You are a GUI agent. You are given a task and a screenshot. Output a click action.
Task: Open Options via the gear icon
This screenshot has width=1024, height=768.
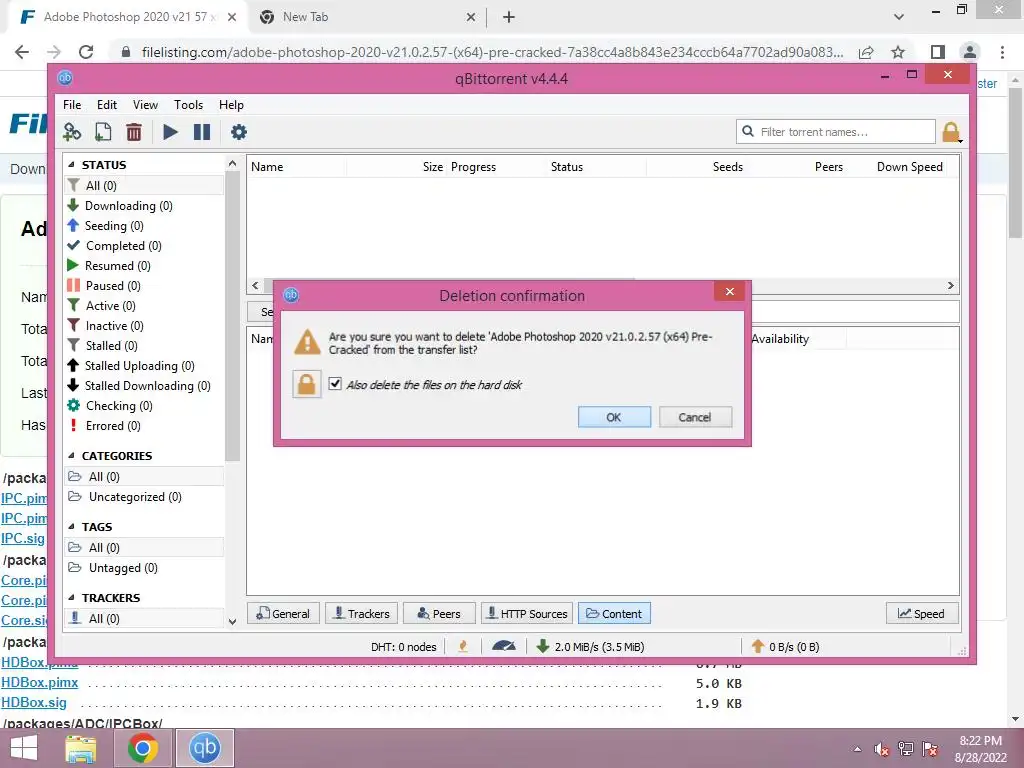239,132
